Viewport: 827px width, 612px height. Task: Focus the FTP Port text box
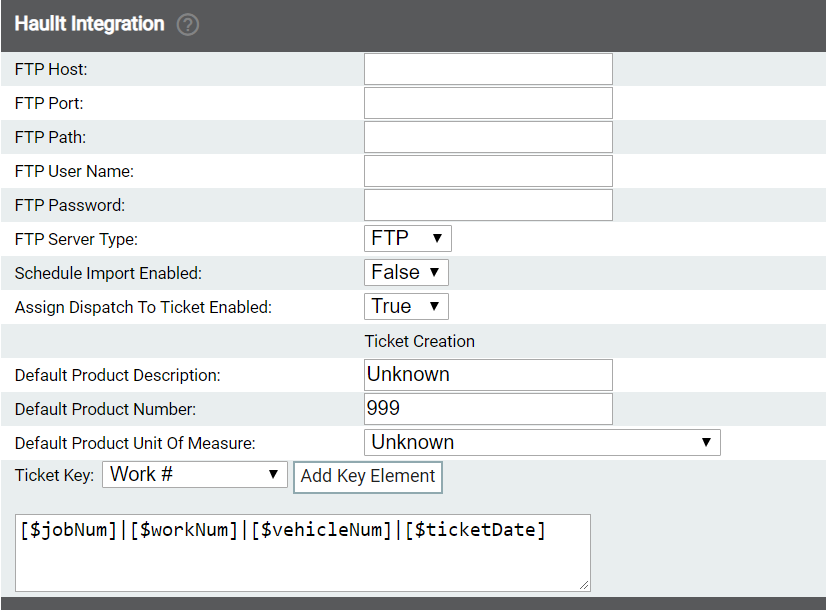(488, 103)
